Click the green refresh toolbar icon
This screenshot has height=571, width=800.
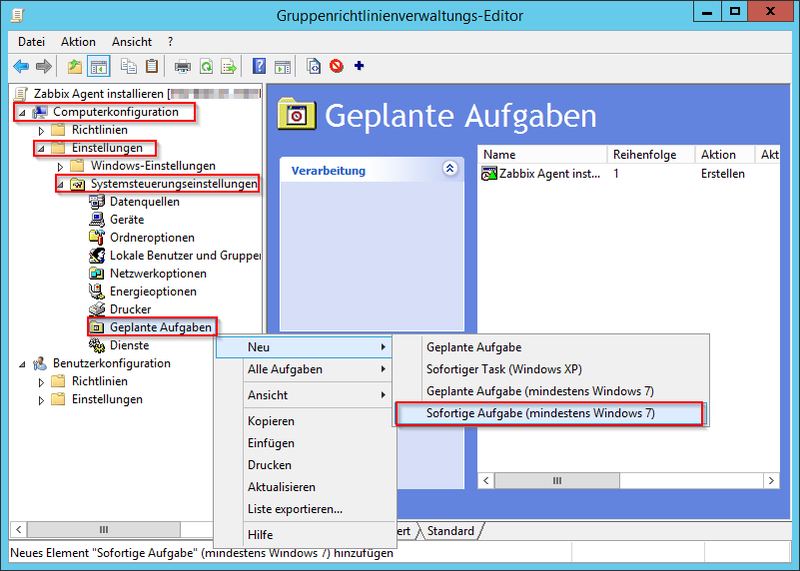[207, 67]
